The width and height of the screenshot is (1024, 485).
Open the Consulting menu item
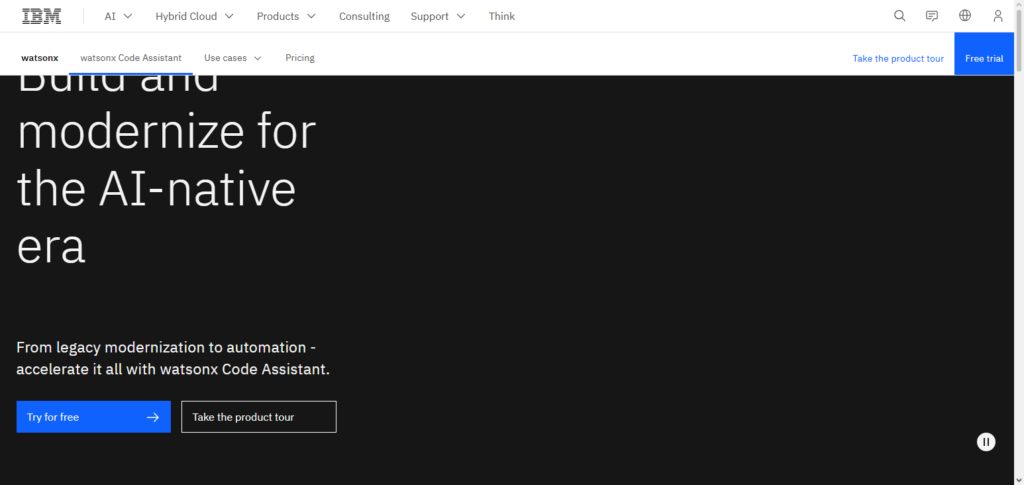click(x=364, y=16)
